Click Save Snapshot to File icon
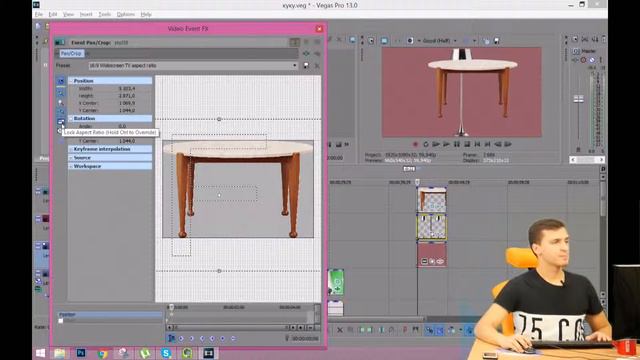640x360 pixels. click(x=496, y=41)
